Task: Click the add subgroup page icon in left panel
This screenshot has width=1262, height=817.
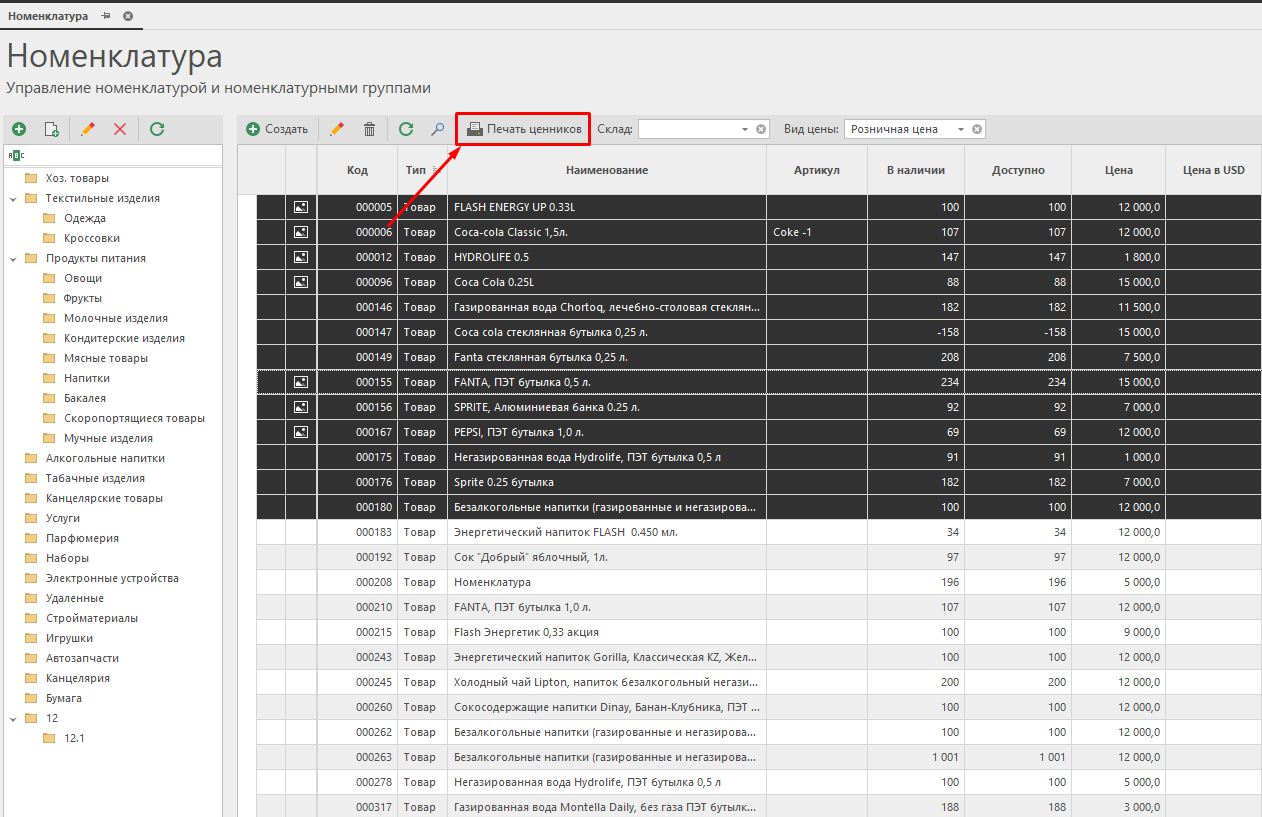Action: click(52, 129)
